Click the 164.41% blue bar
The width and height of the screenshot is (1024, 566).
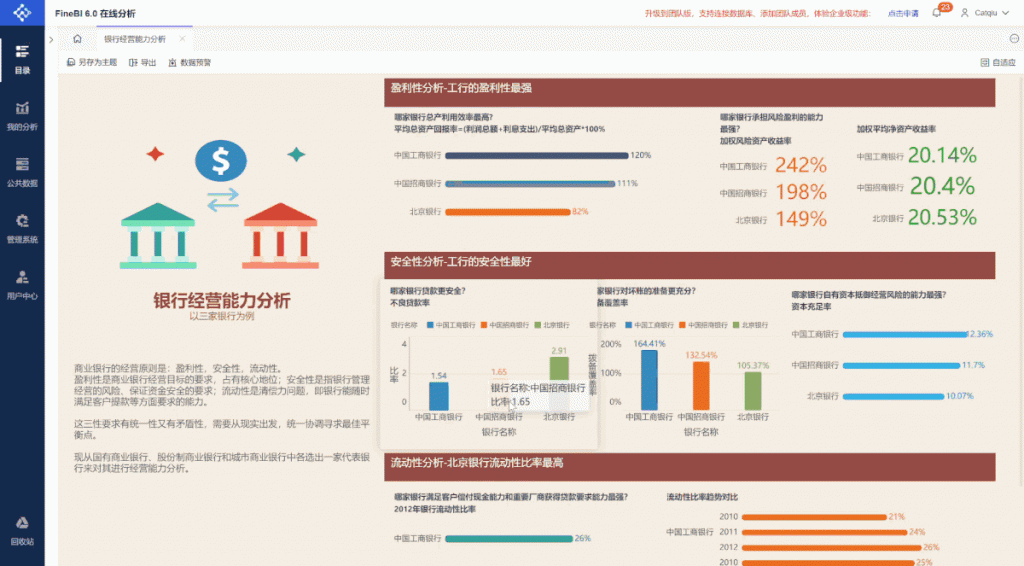point(649,380)
